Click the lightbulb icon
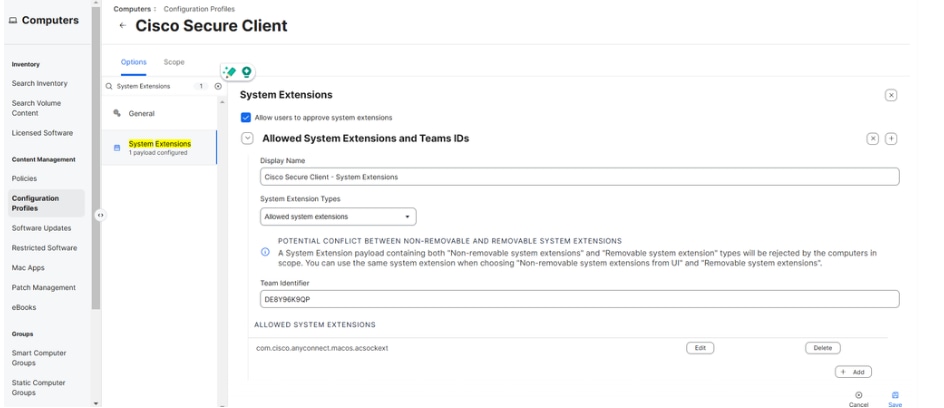The width and height of the screenshot is (944, 408). pyautogui.click(x=246, y=72)
